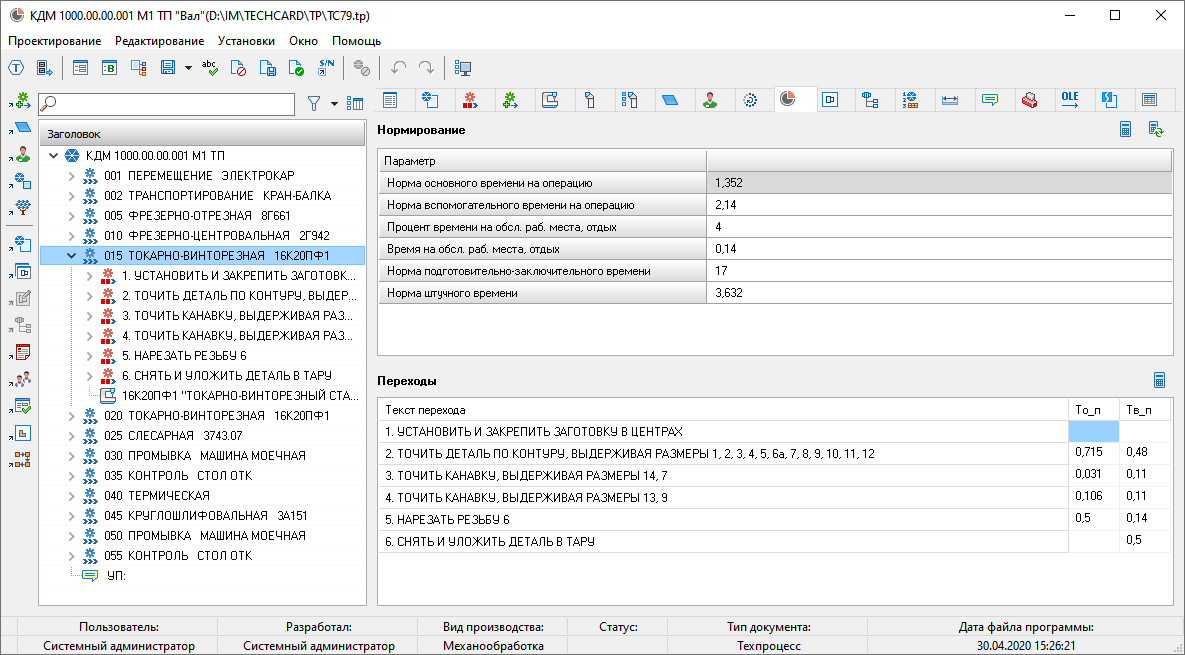Screen dimensions: 1185x655
Task: Click the tree search input field
Action: [x=170, y=103]
